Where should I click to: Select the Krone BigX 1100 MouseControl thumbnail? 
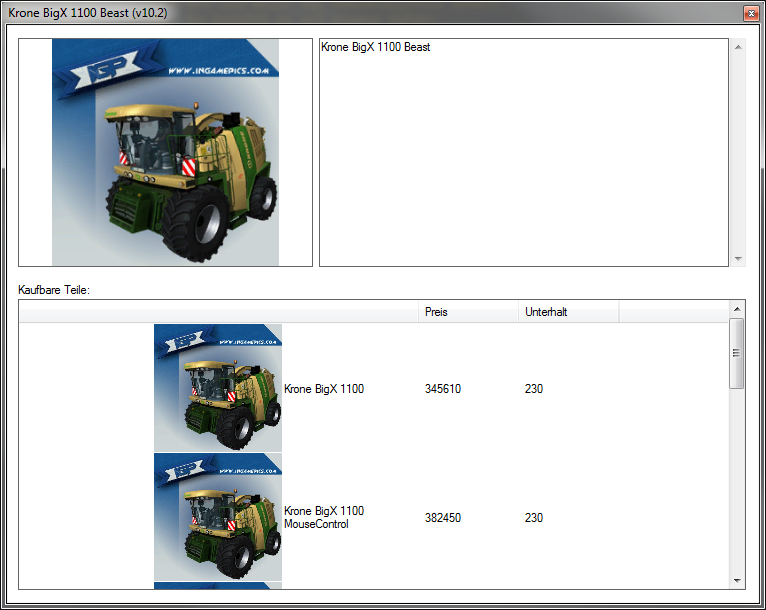[x=218, y=517]
